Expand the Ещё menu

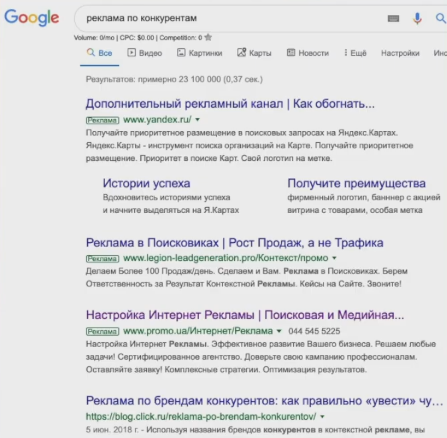[x=355, y=53]
